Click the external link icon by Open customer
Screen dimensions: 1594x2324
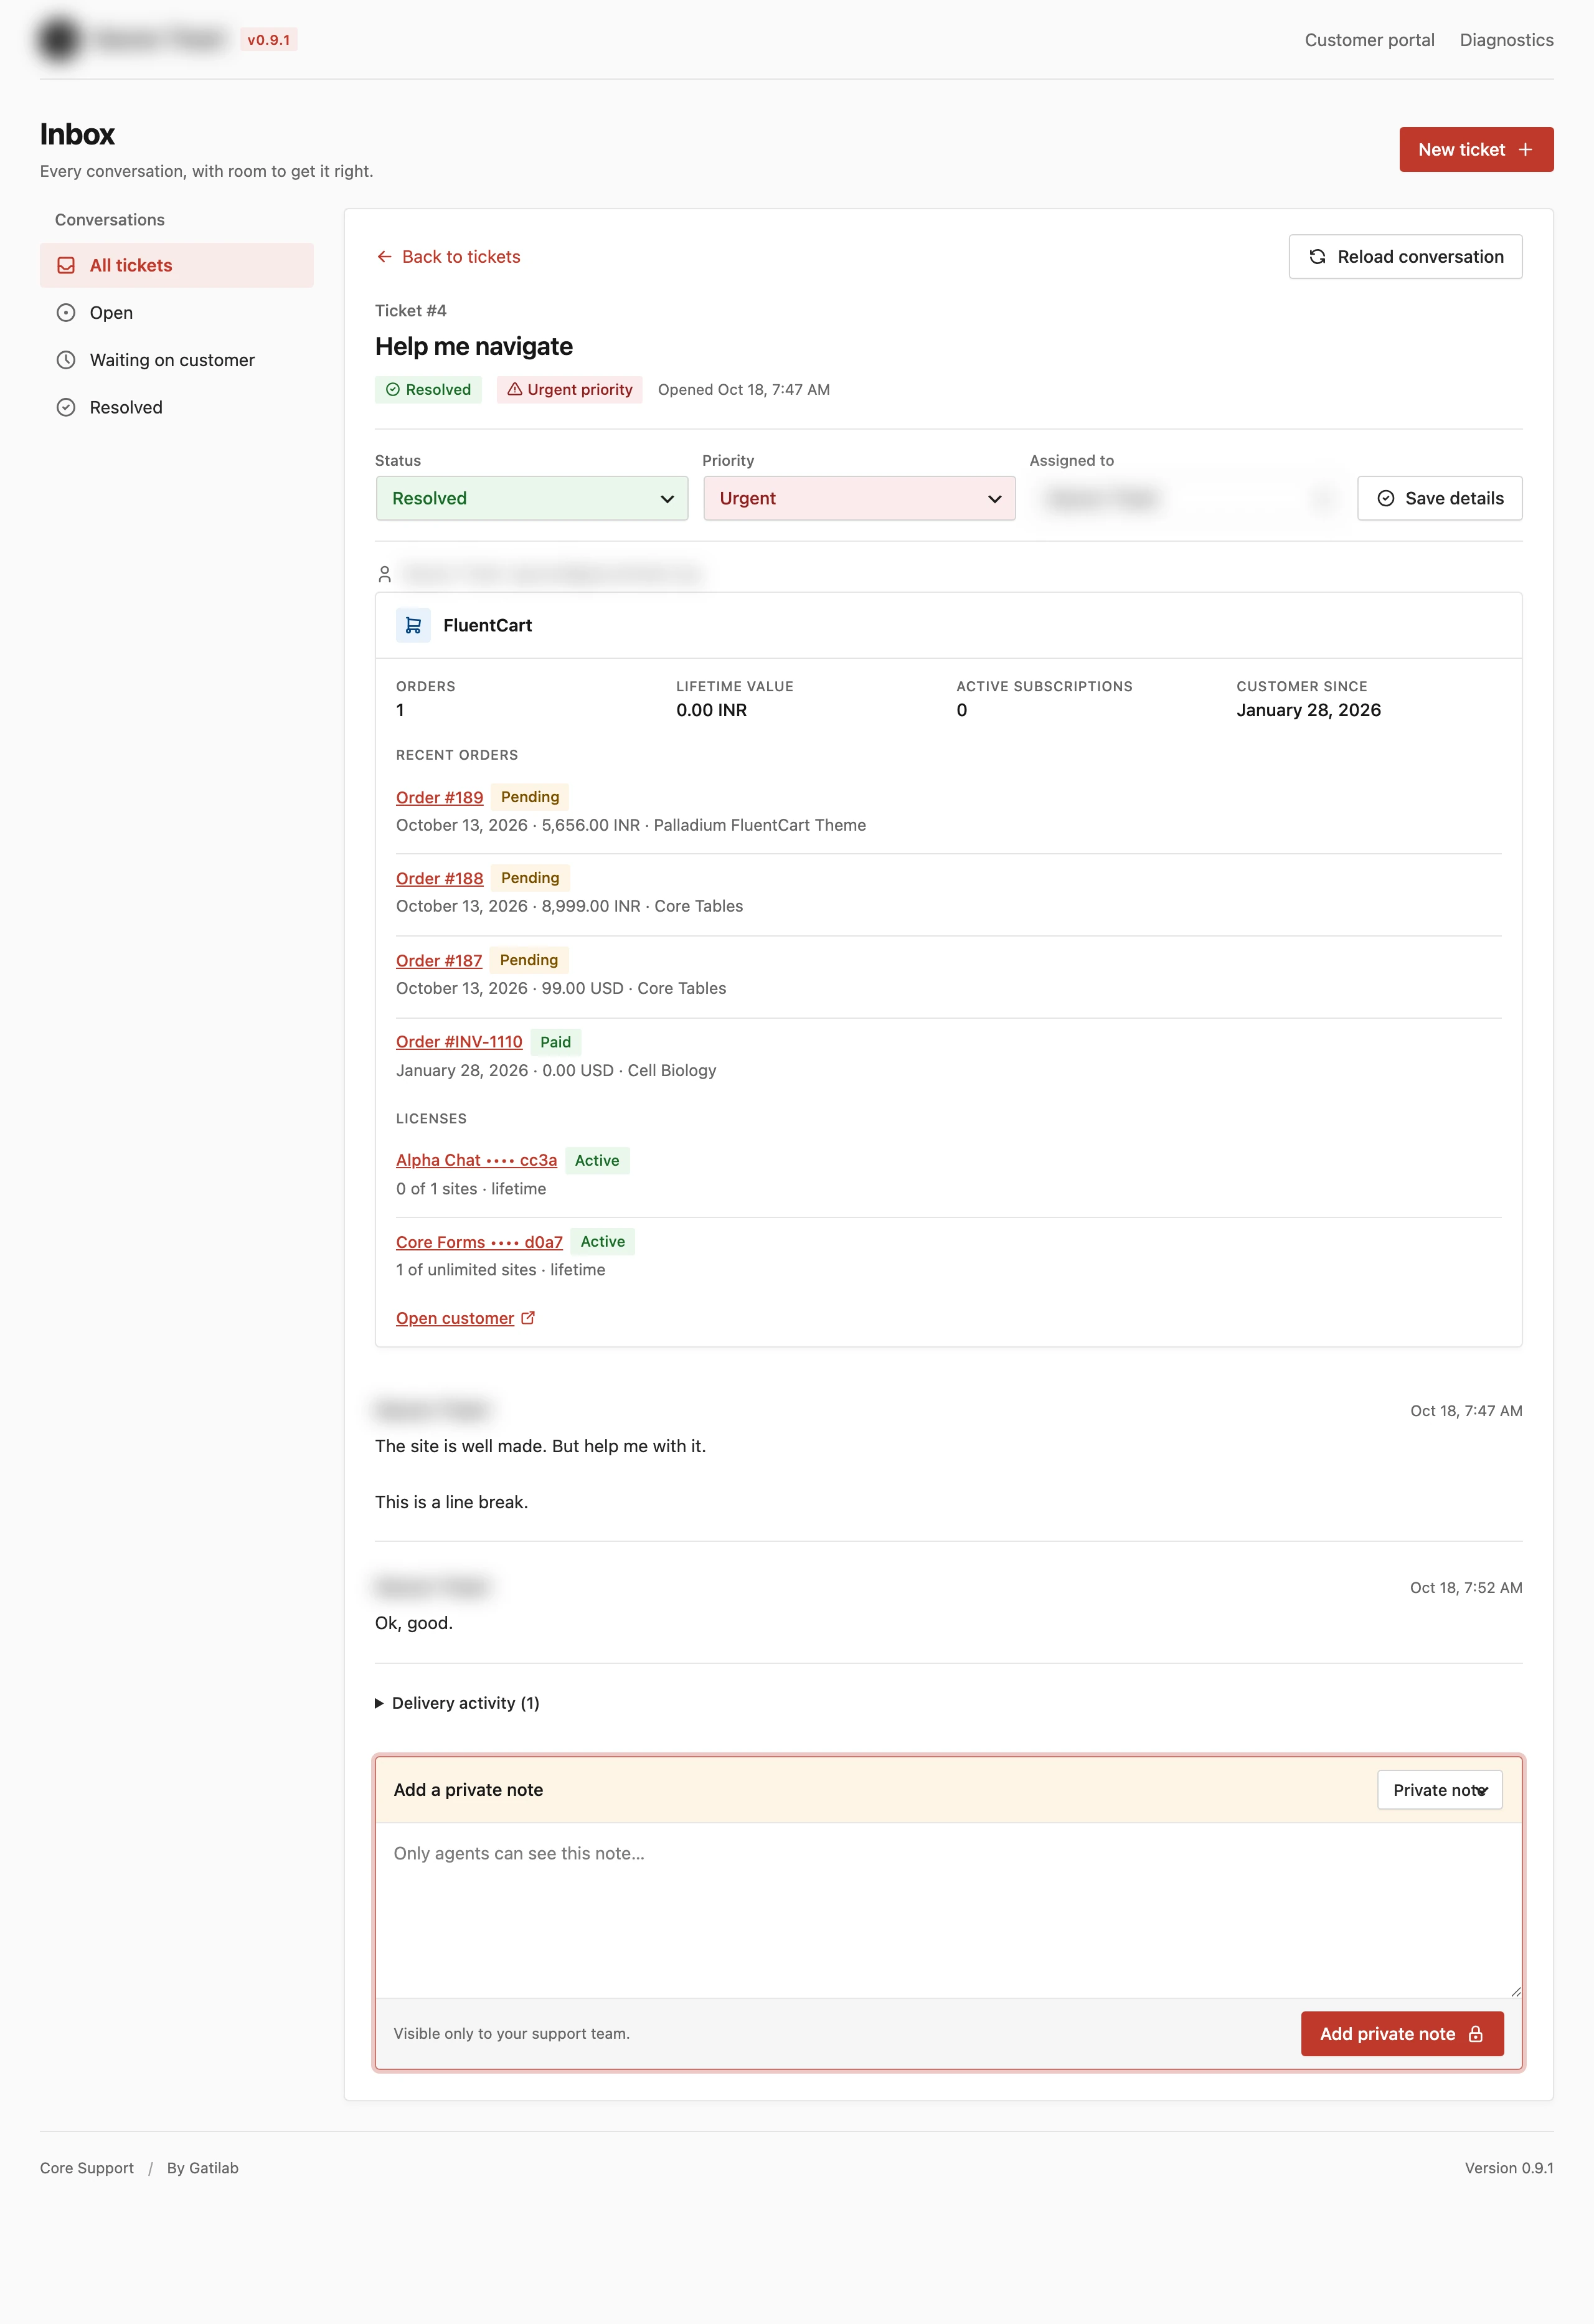coord(528,1318)
